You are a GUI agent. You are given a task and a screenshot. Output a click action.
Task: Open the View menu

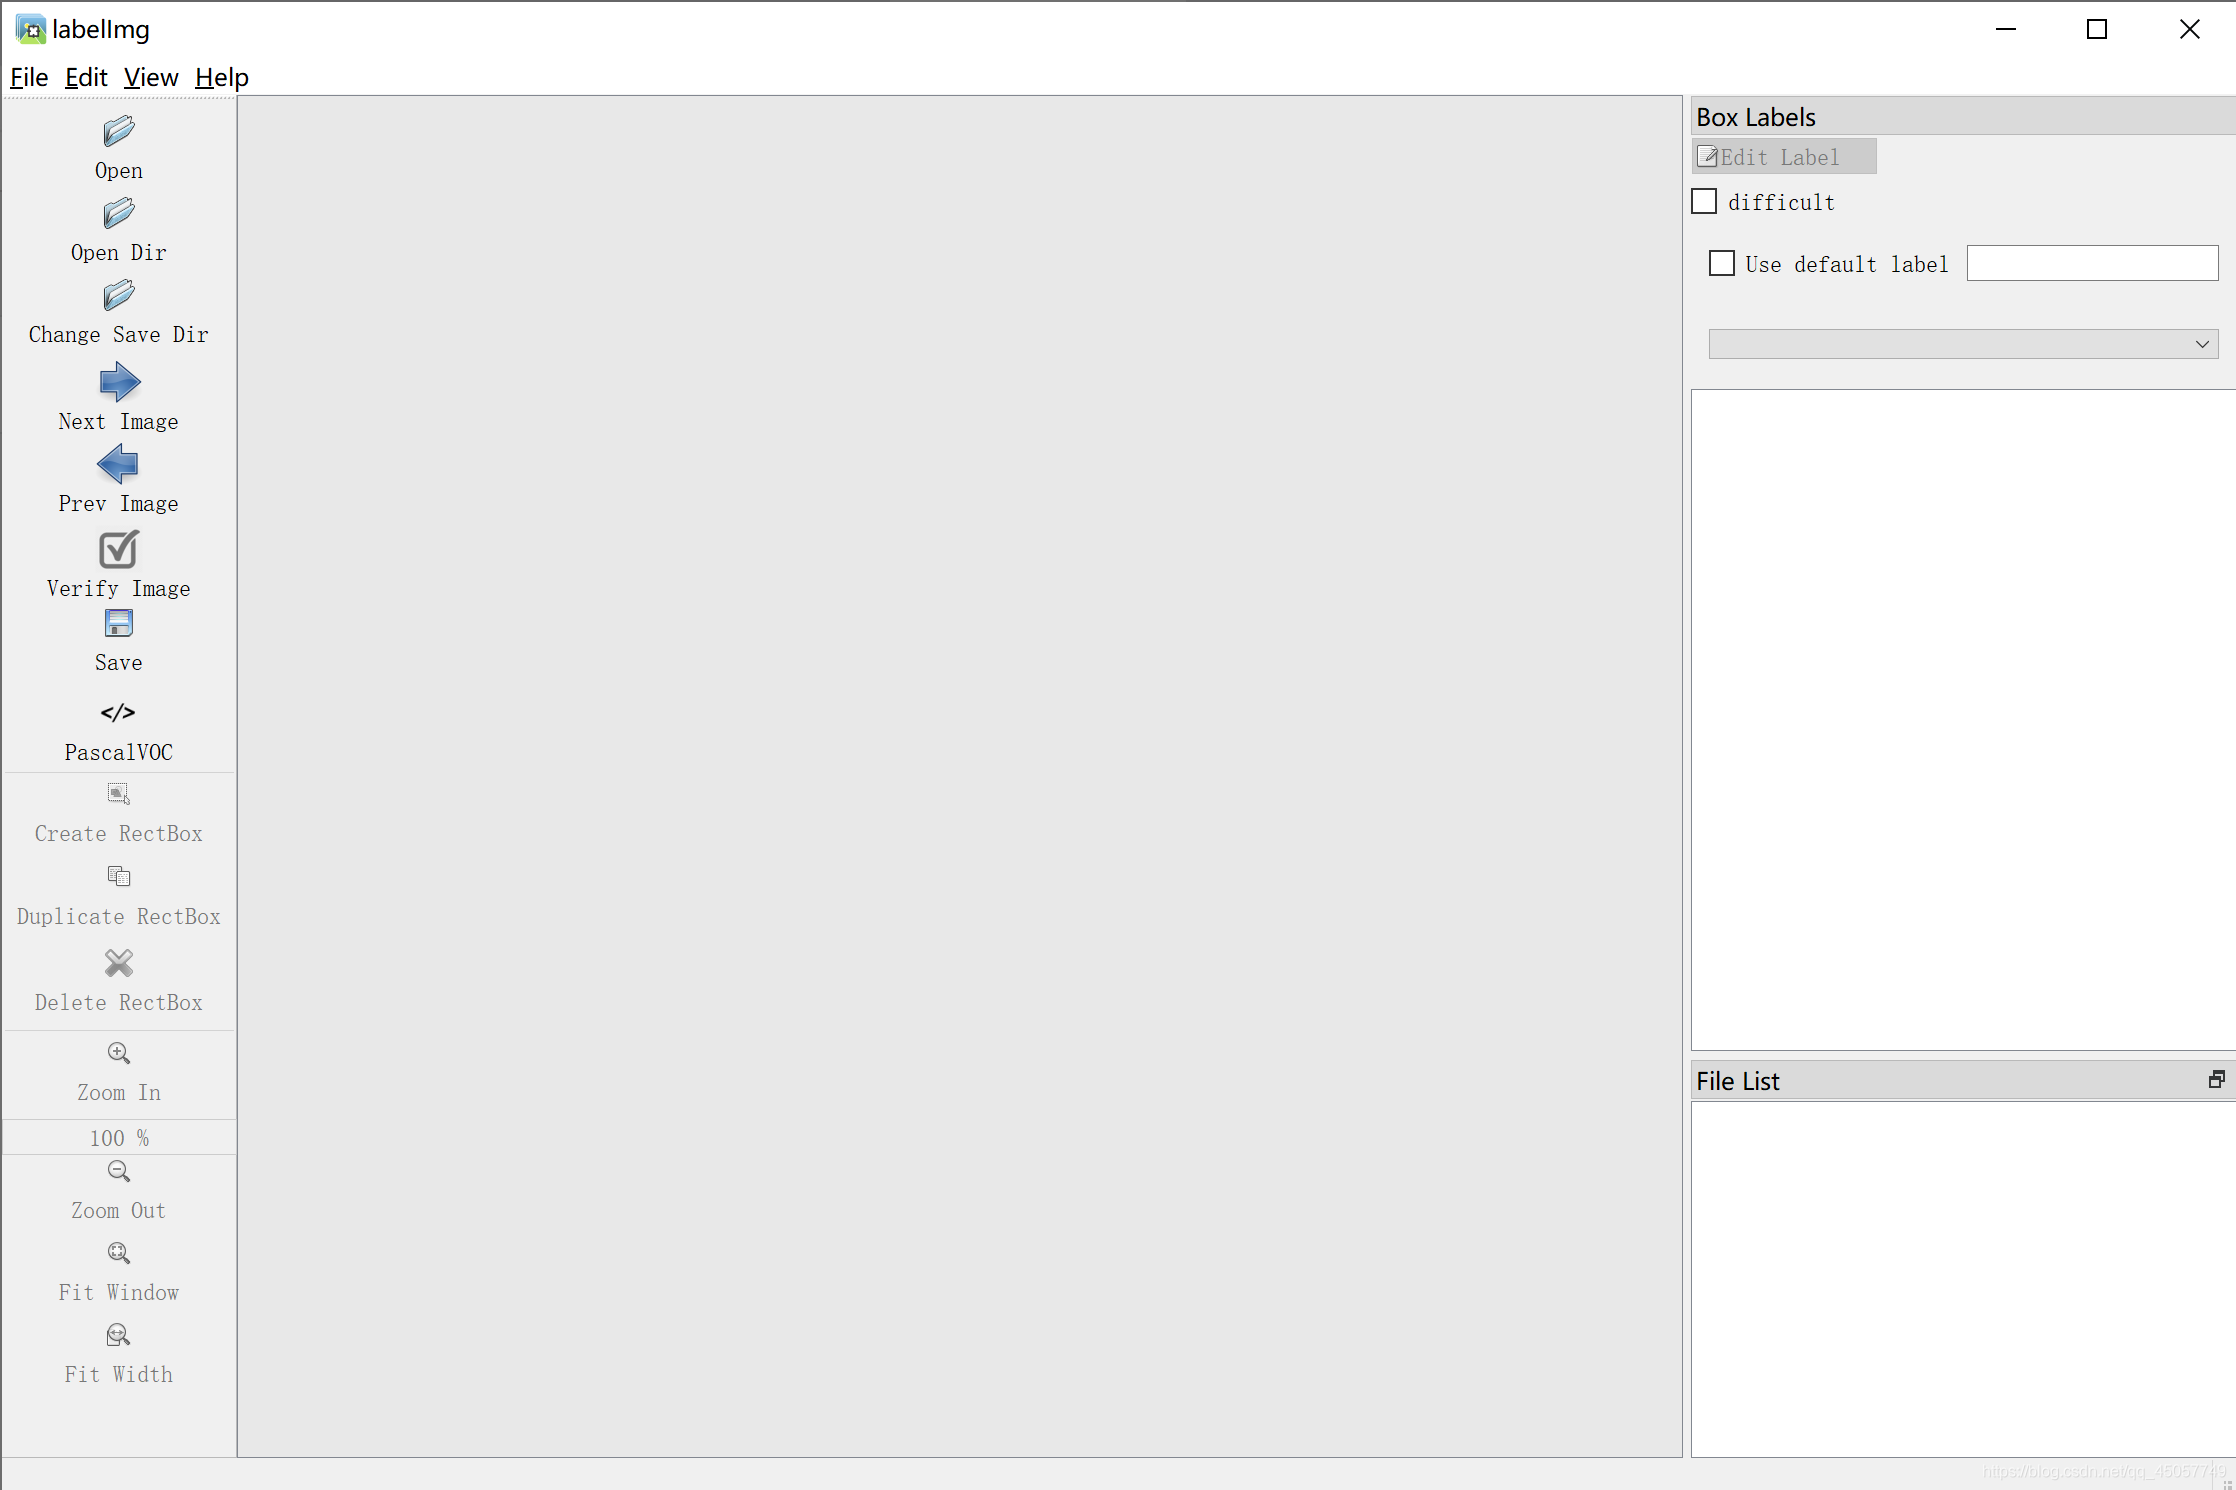(x=150, y=76)
